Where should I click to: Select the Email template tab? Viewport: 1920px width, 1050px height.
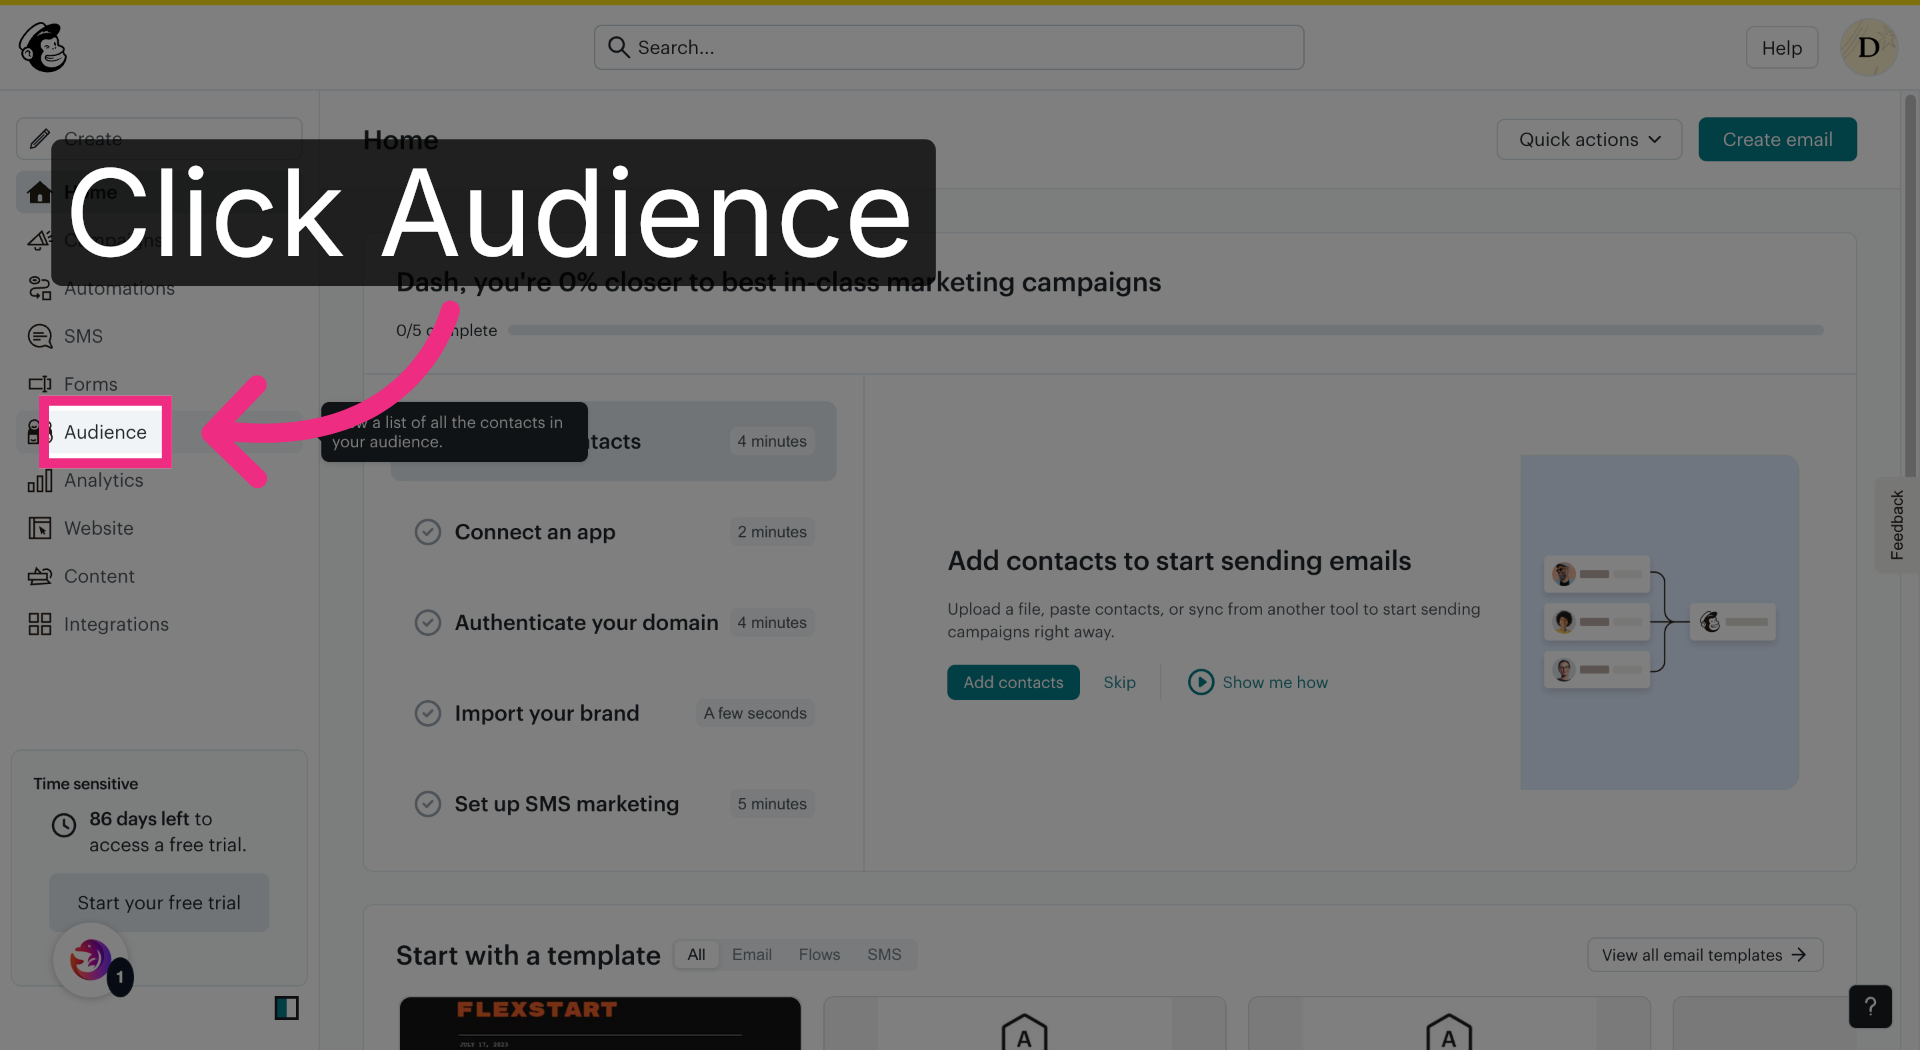click(x=752, y=955)
